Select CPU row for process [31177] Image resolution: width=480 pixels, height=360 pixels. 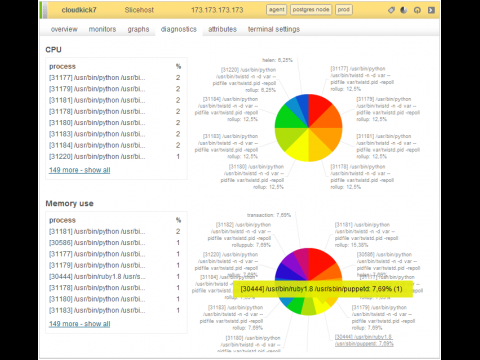click(115, 78)
